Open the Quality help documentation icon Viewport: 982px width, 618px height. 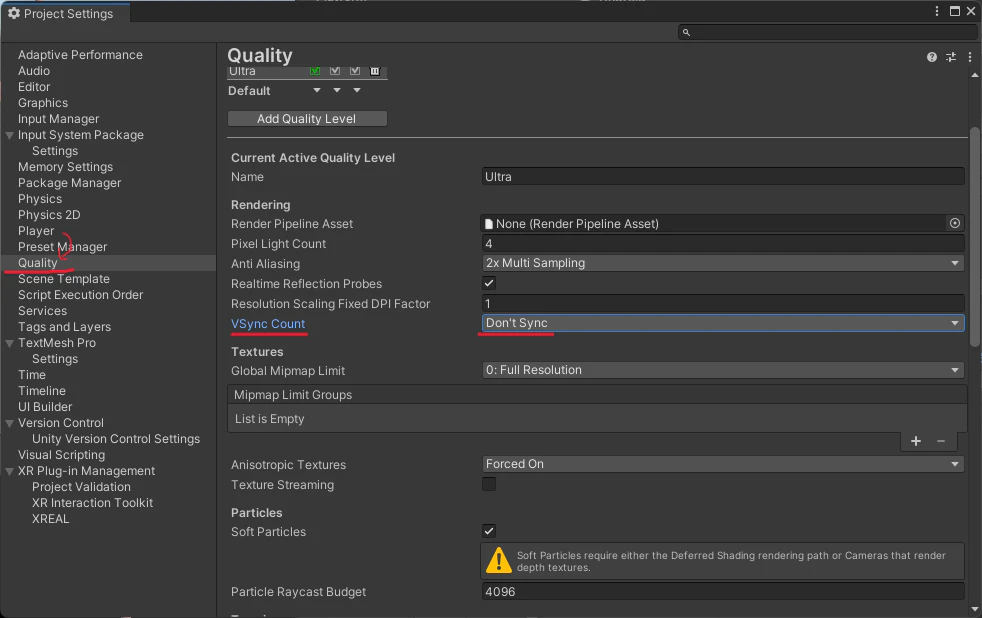click(x=932, y=57)
